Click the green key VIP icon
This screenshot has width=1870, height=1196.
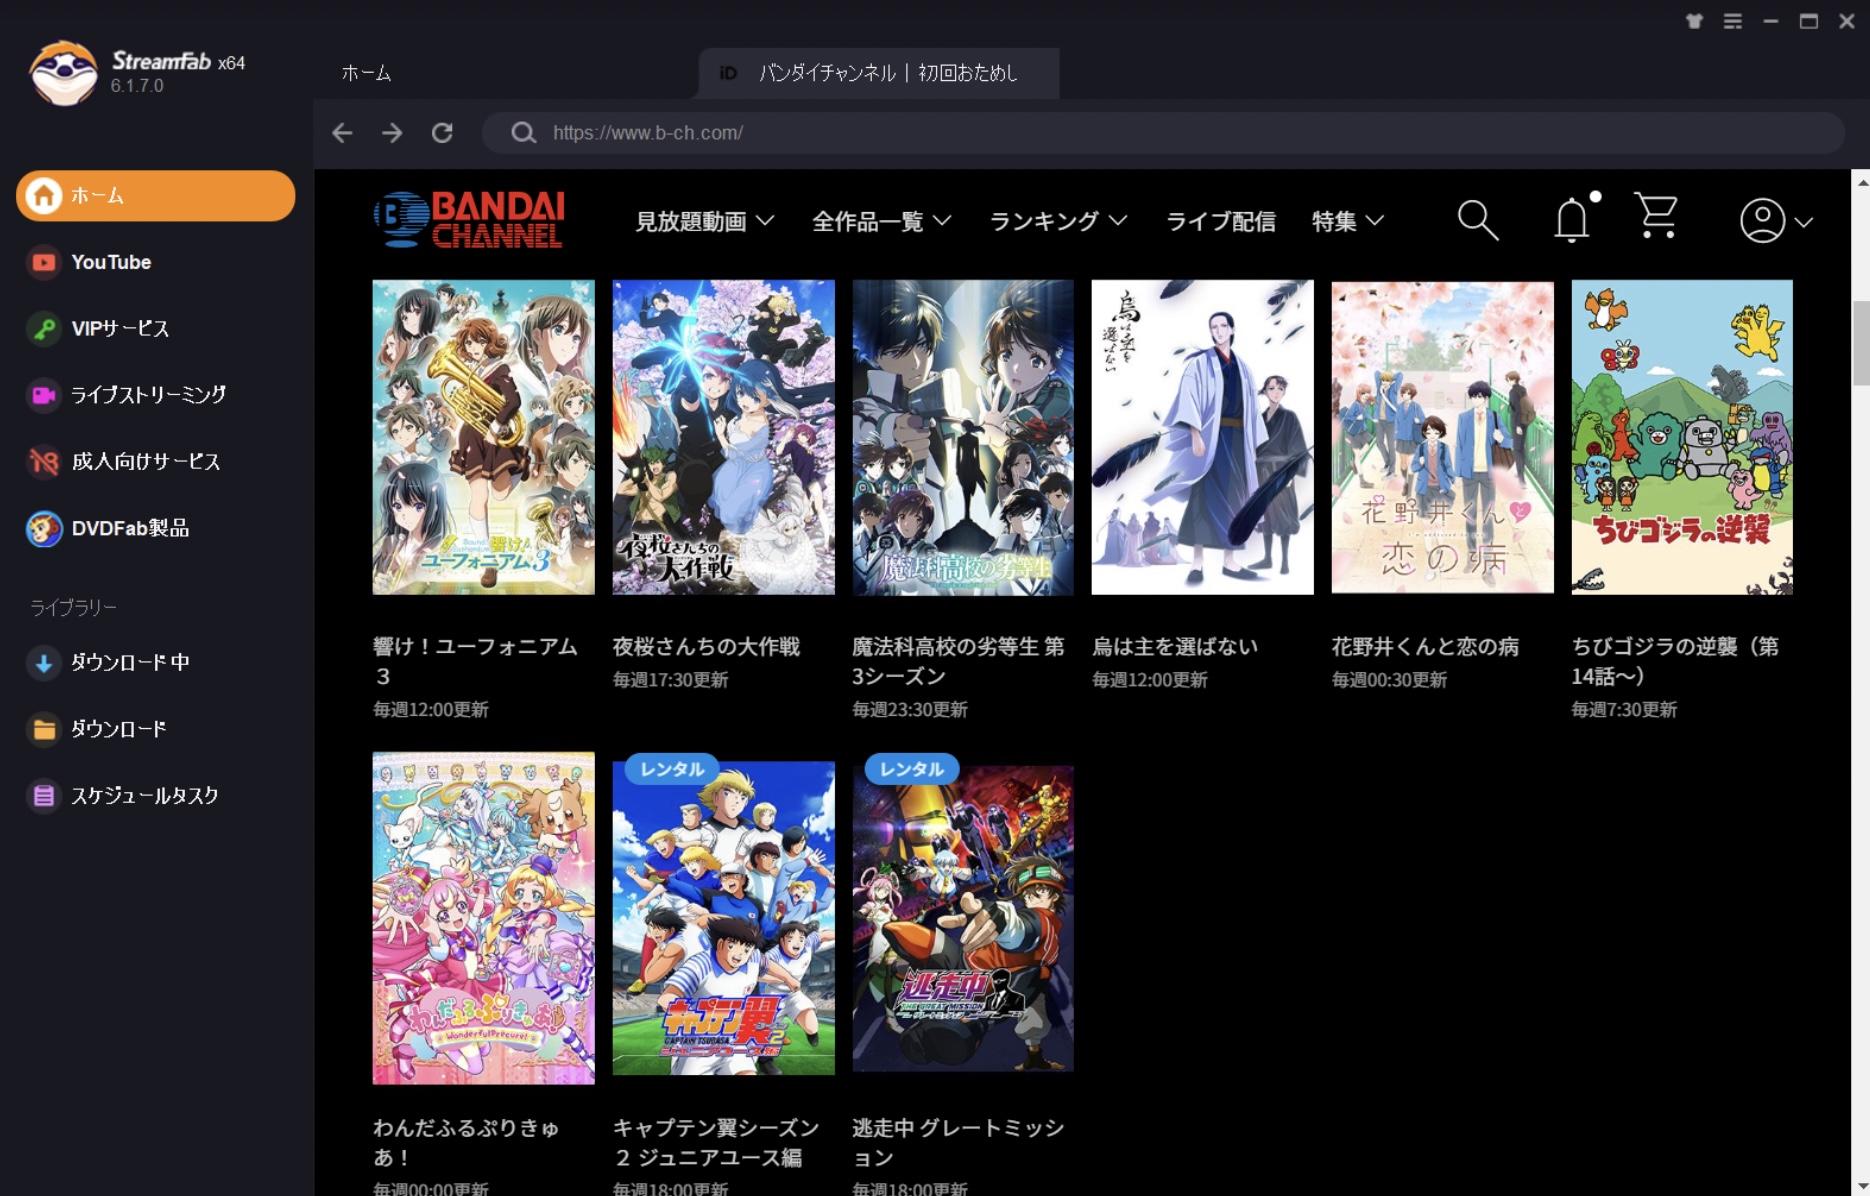pos(43,329)
